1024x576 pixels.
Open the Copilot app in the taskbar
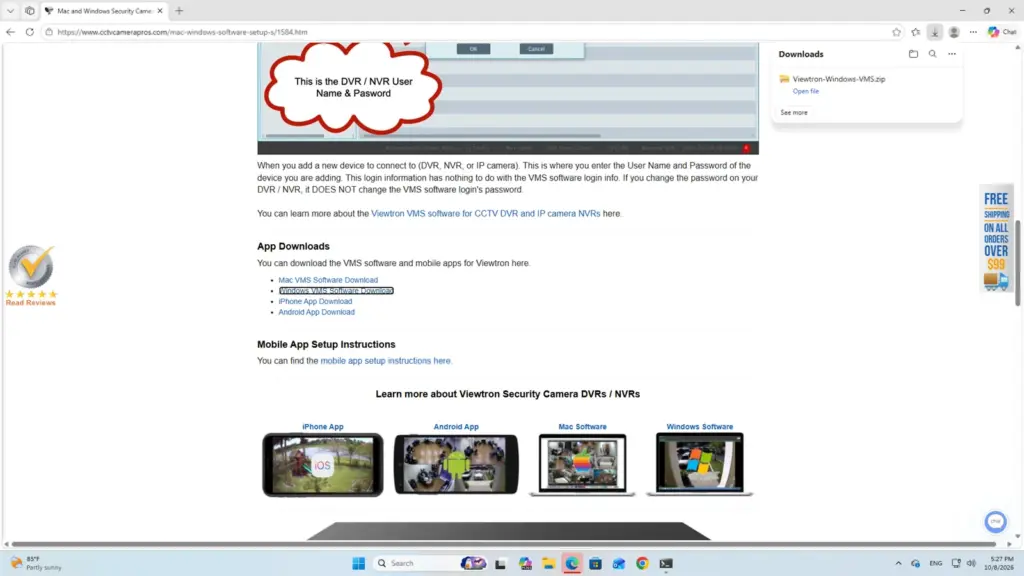[525, 563]
